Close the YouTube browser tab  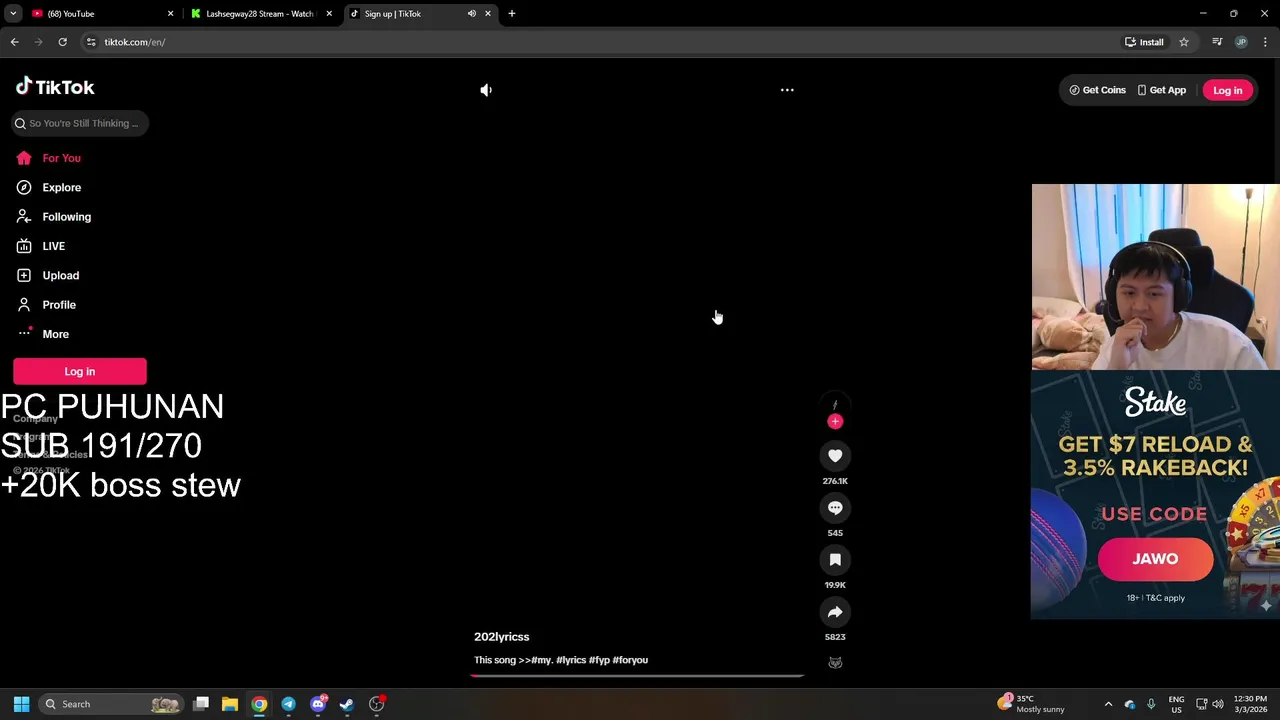(x=170, y=14)
